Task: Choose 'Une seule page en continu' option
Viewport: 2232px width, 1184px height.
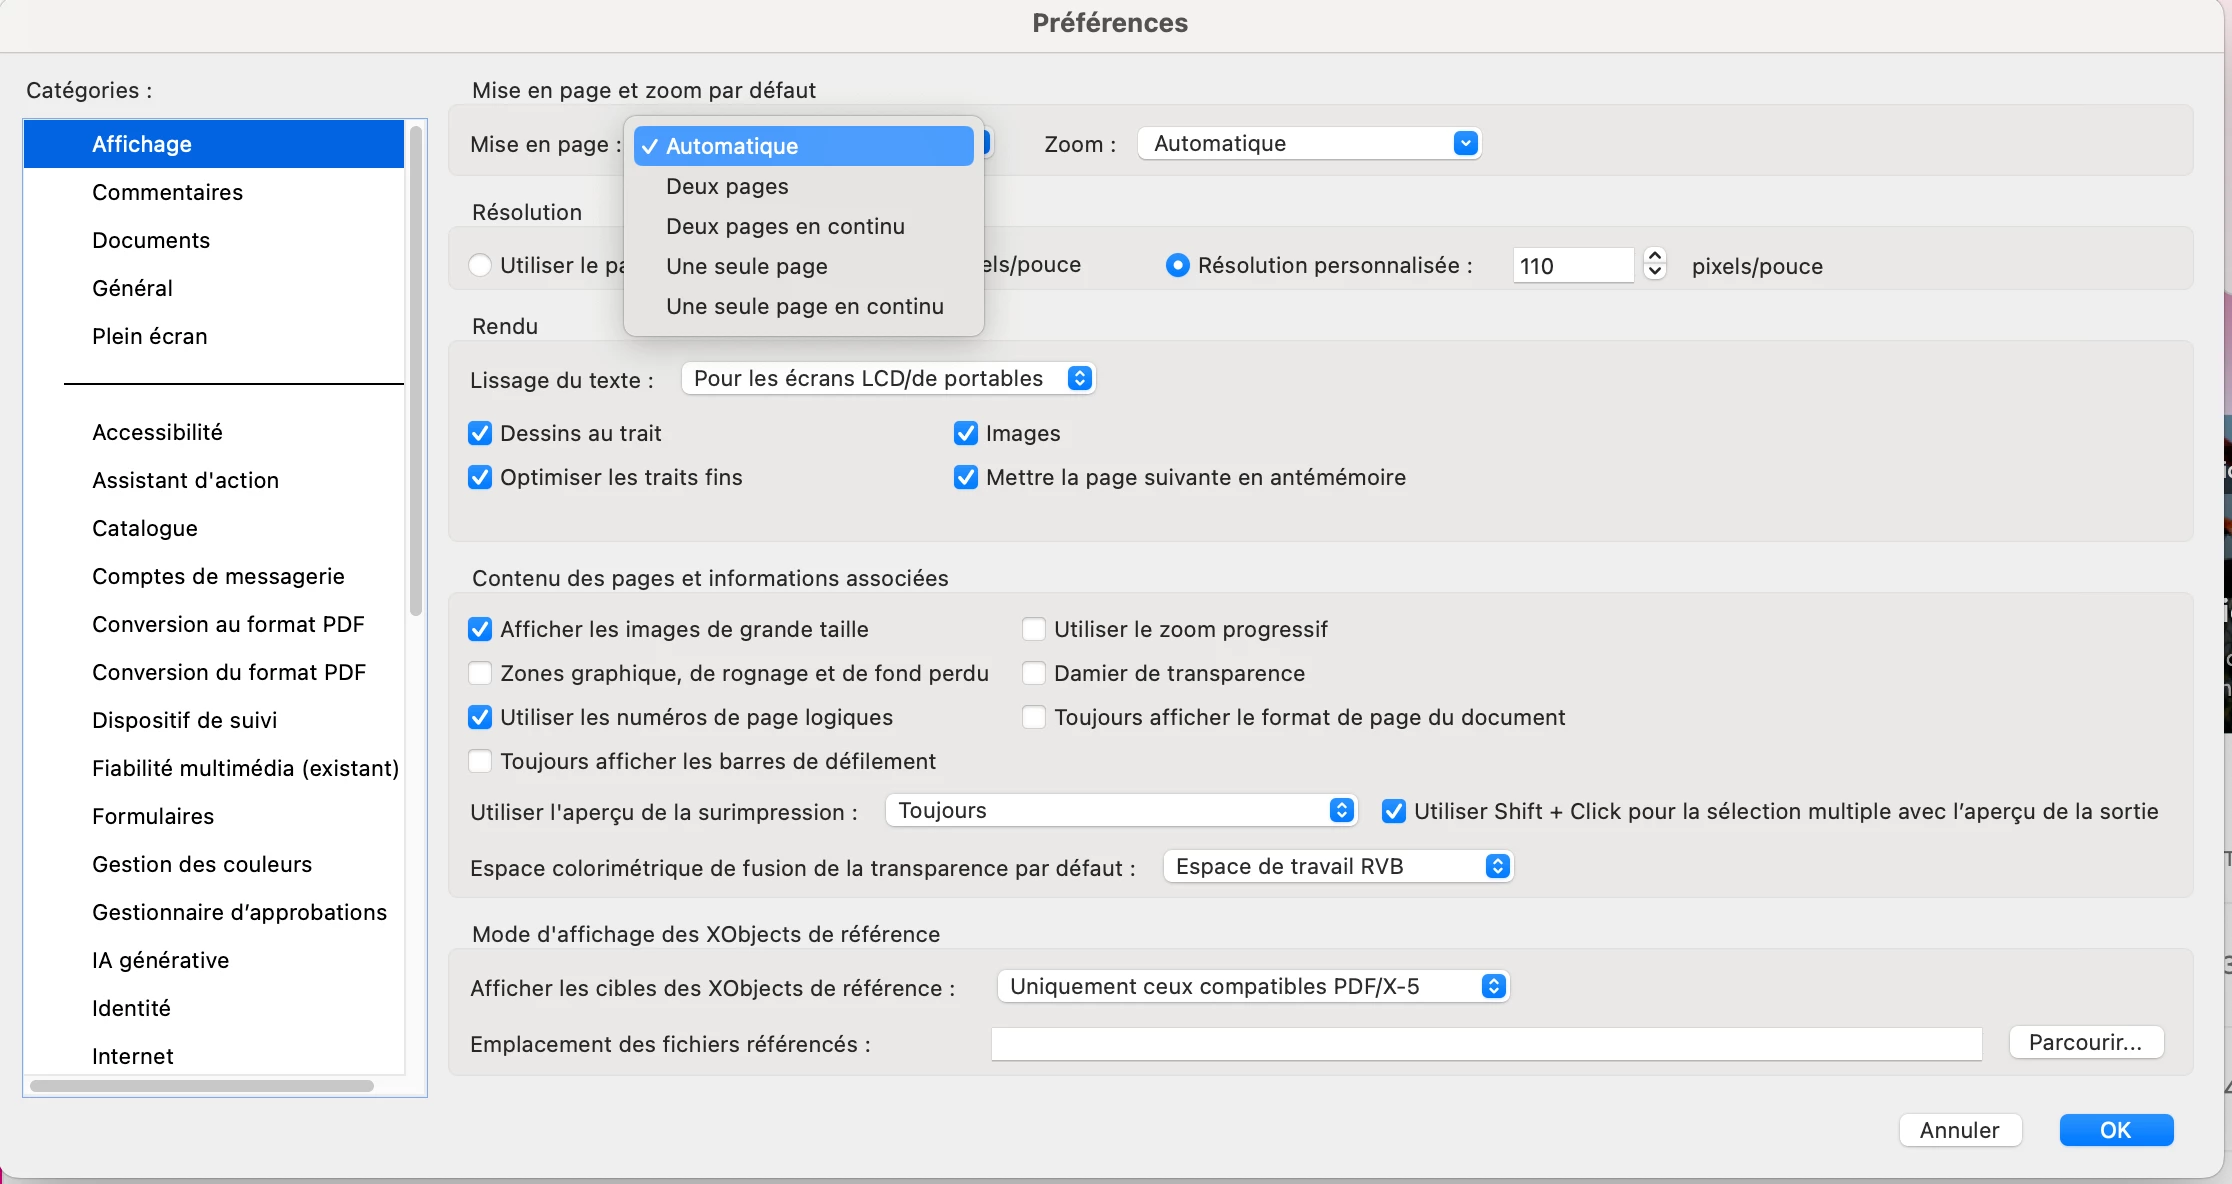Action: click(x=804, y=307)
